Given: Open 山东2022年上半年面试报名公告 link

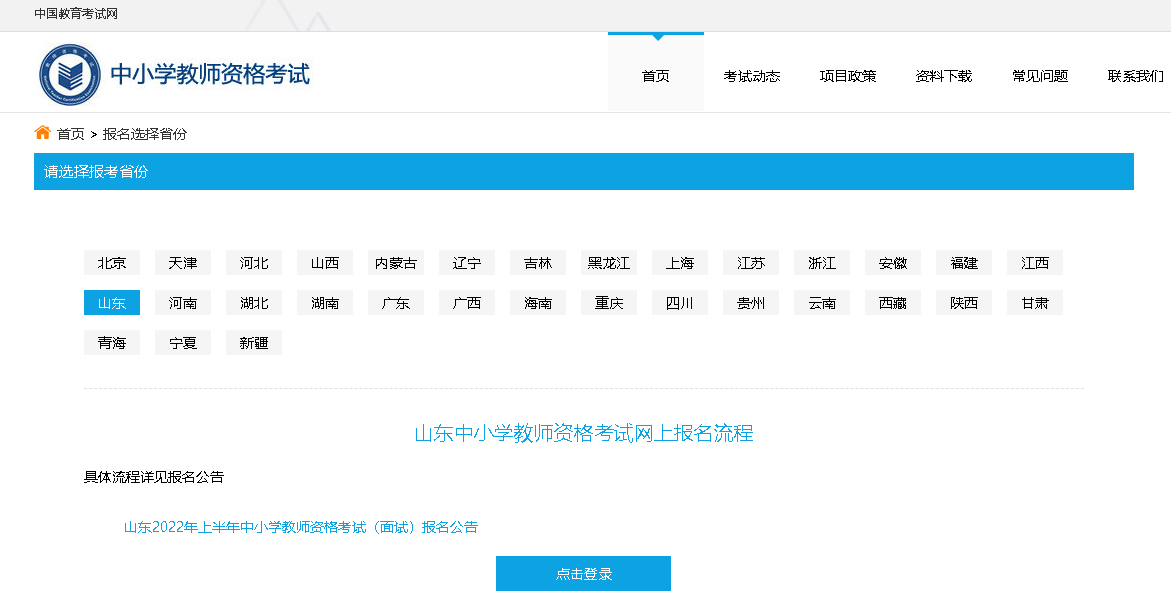Looking at the screenshot, I should [300, 527].
